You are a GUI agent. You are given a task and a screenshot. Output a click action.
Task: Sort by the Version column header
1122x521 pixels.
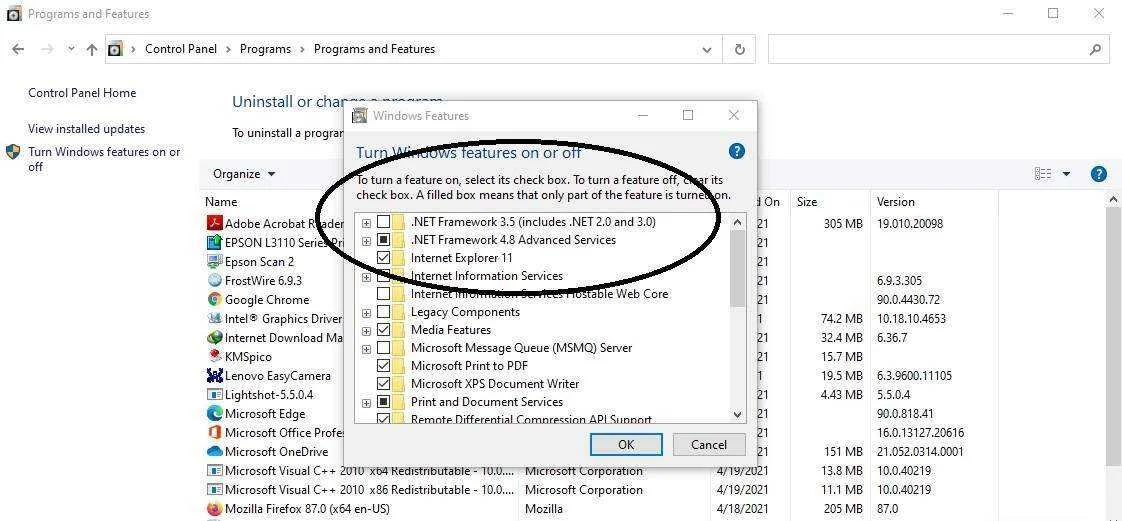click(896, 202)
